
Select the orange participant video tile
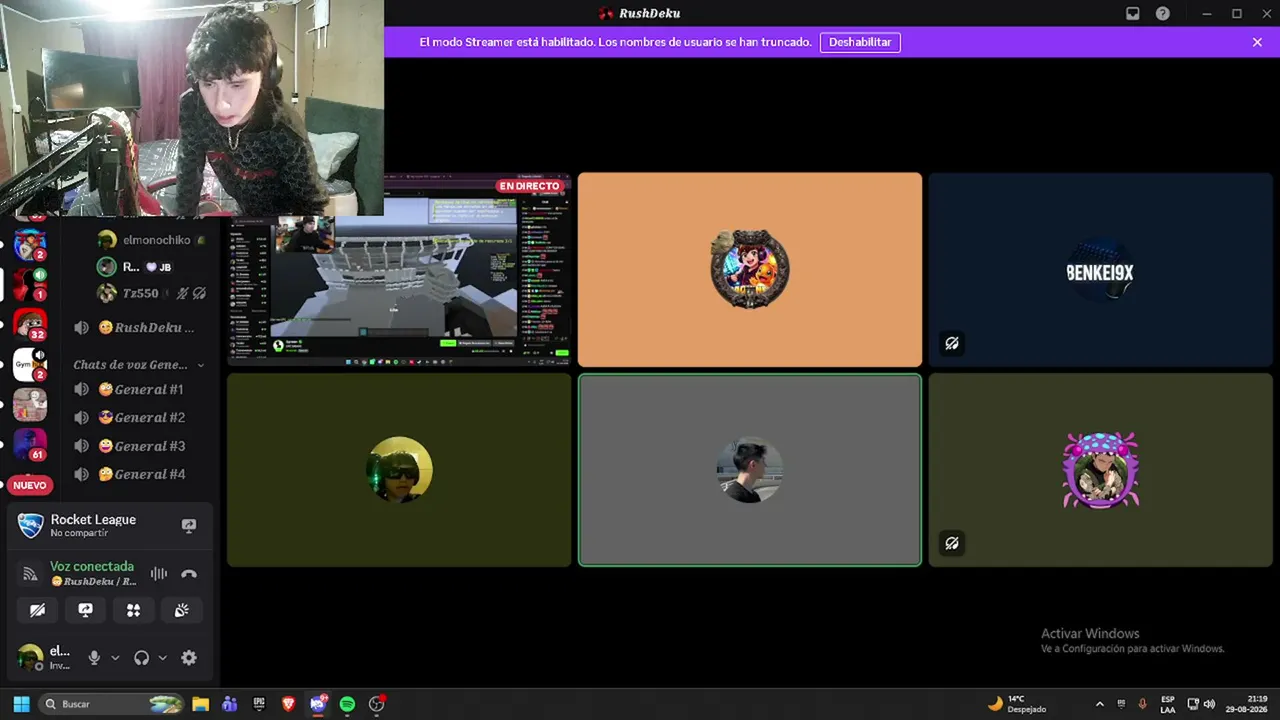(750, 270)
